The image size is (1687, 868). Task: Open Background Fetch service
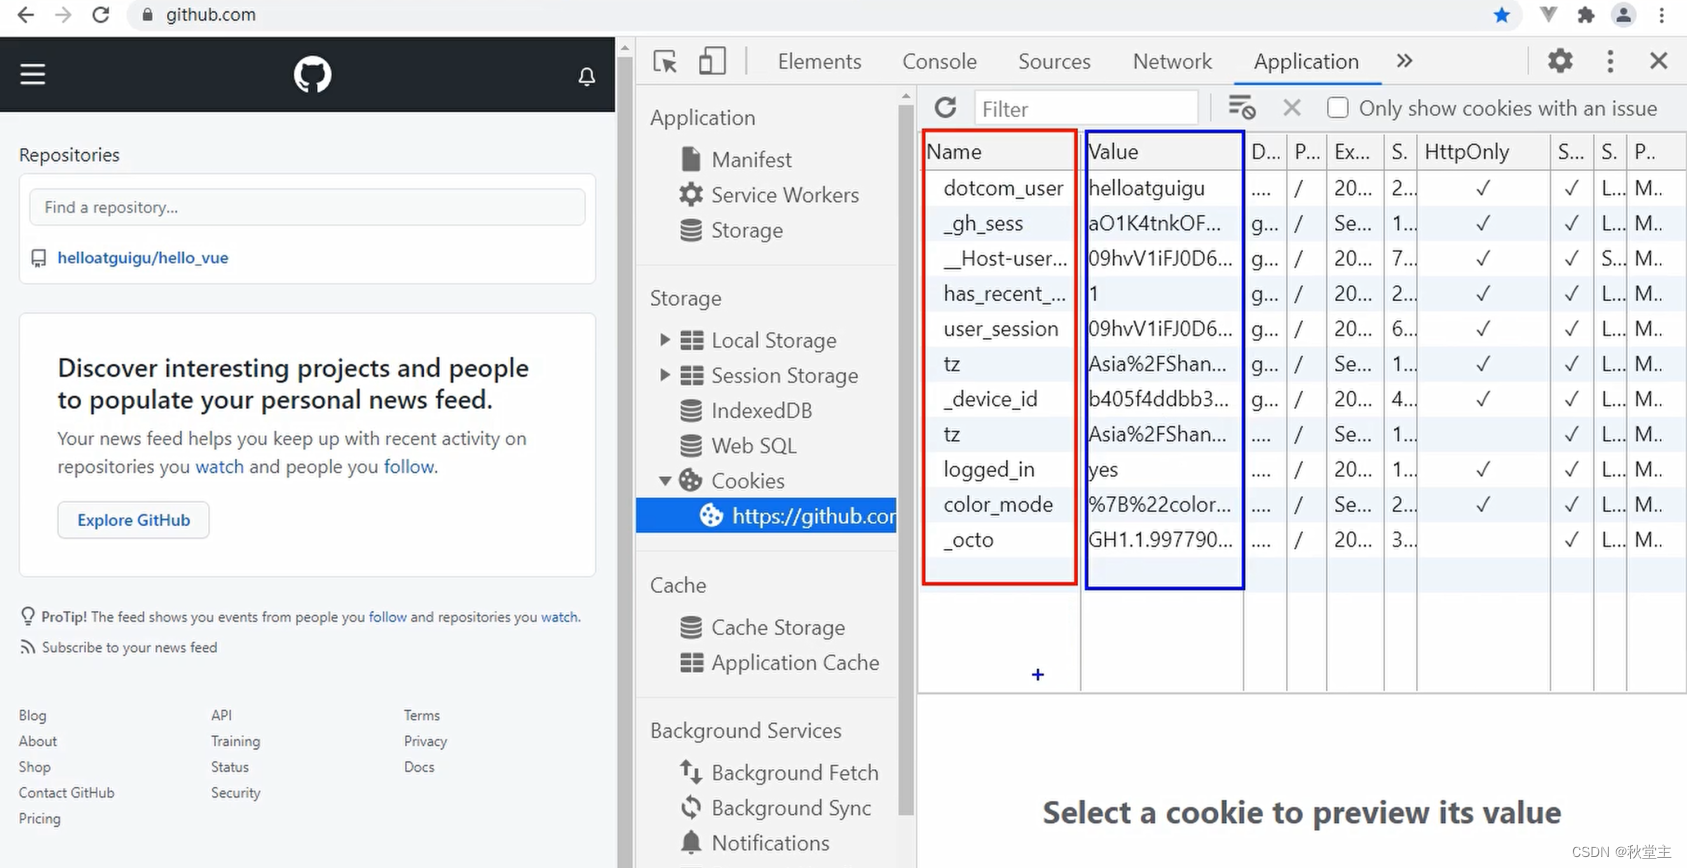point(795,773)
